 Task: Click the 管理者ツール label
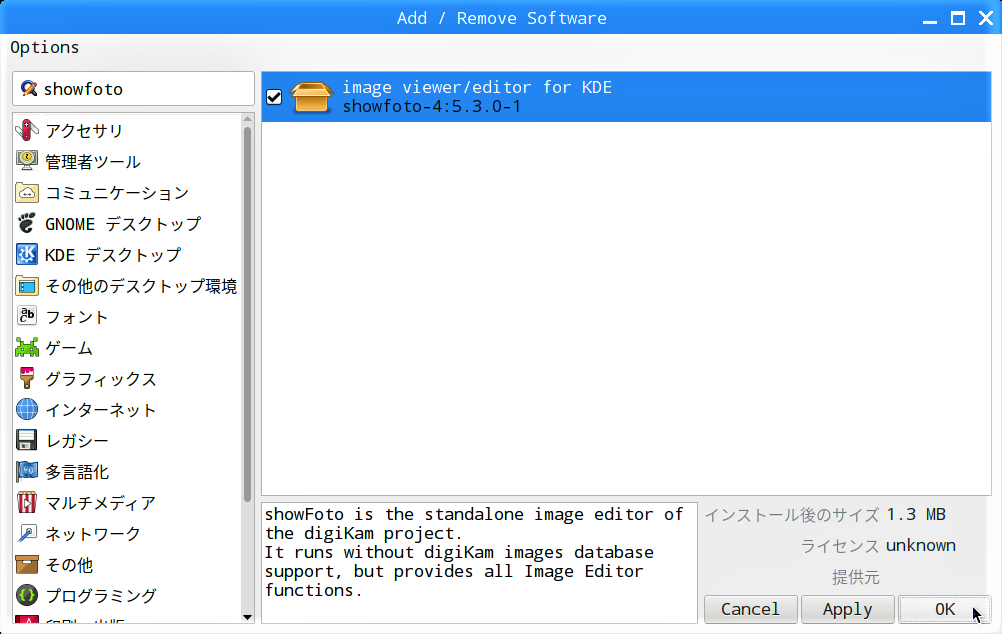point(93,162)
